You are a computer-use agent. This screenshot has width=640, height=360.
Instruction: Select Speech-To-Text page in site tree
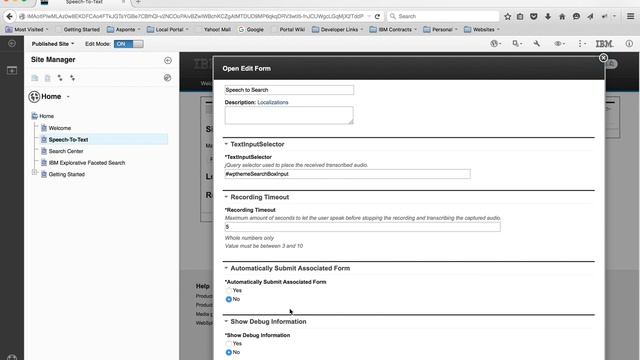68,140
